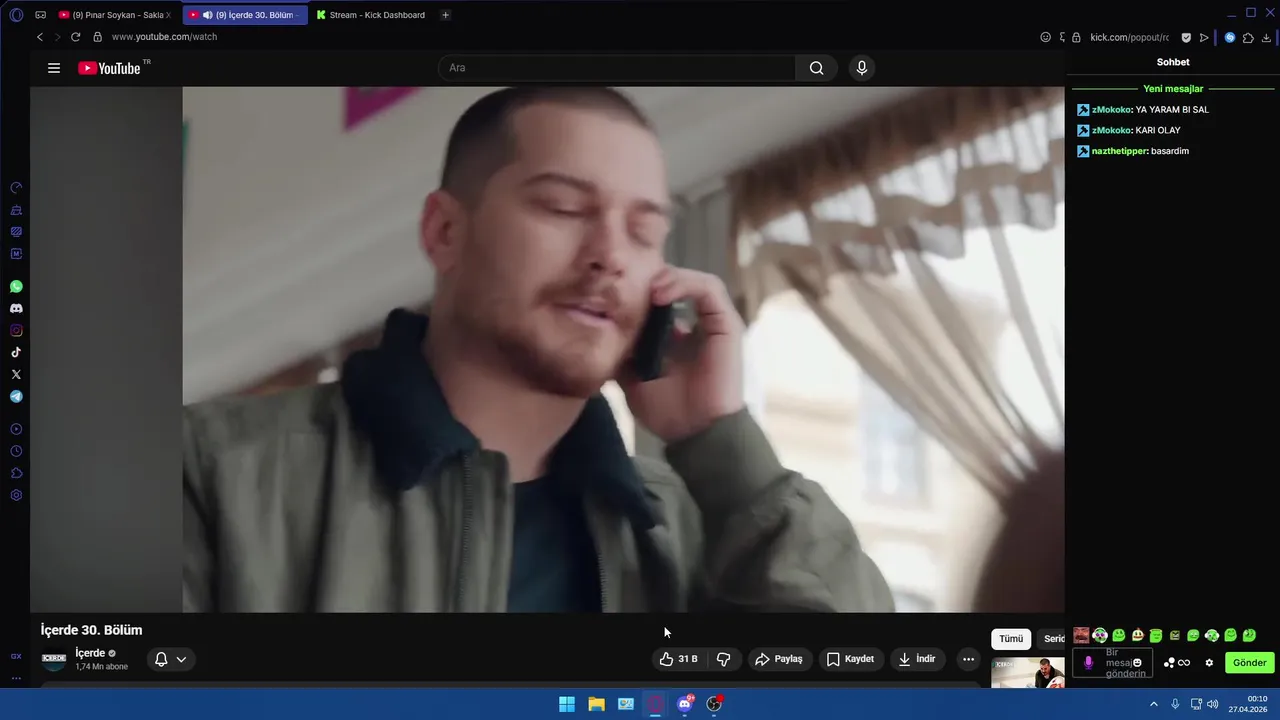
Task: Open GX Control speedometer sidebar icon
Action: (x=16, y=188)
